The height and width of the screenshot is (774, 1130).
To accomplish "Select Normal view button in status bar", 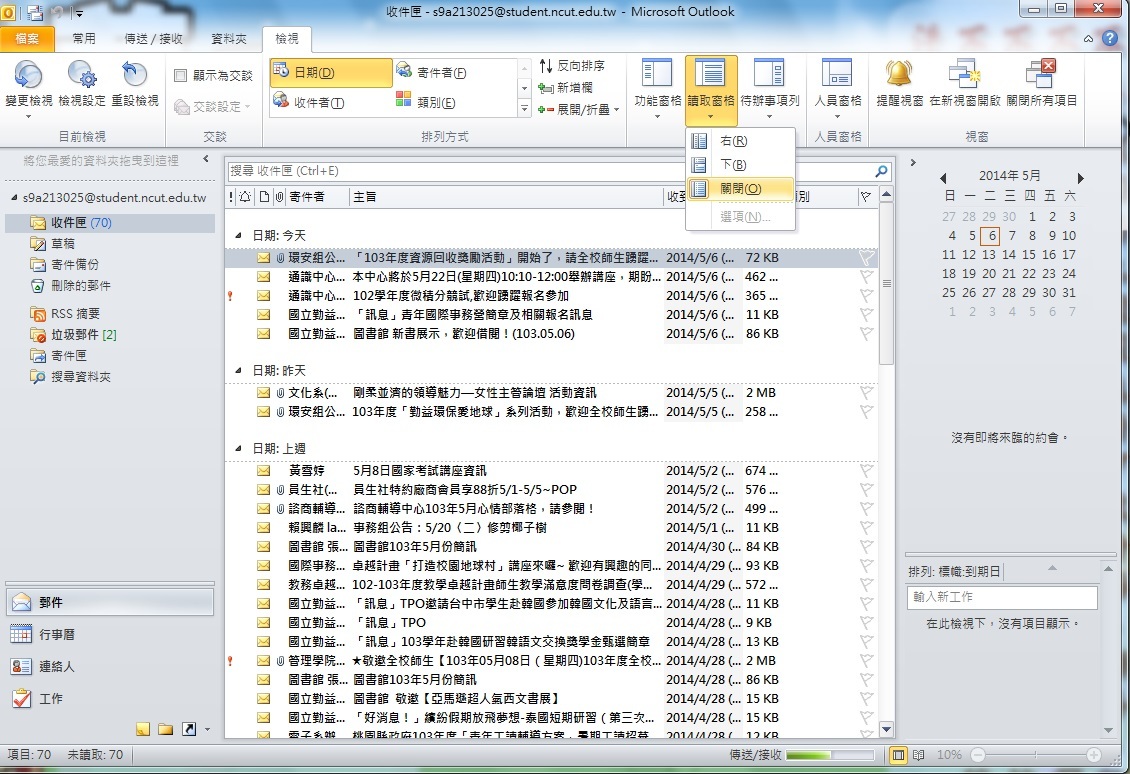I will (x=897, y=755).
